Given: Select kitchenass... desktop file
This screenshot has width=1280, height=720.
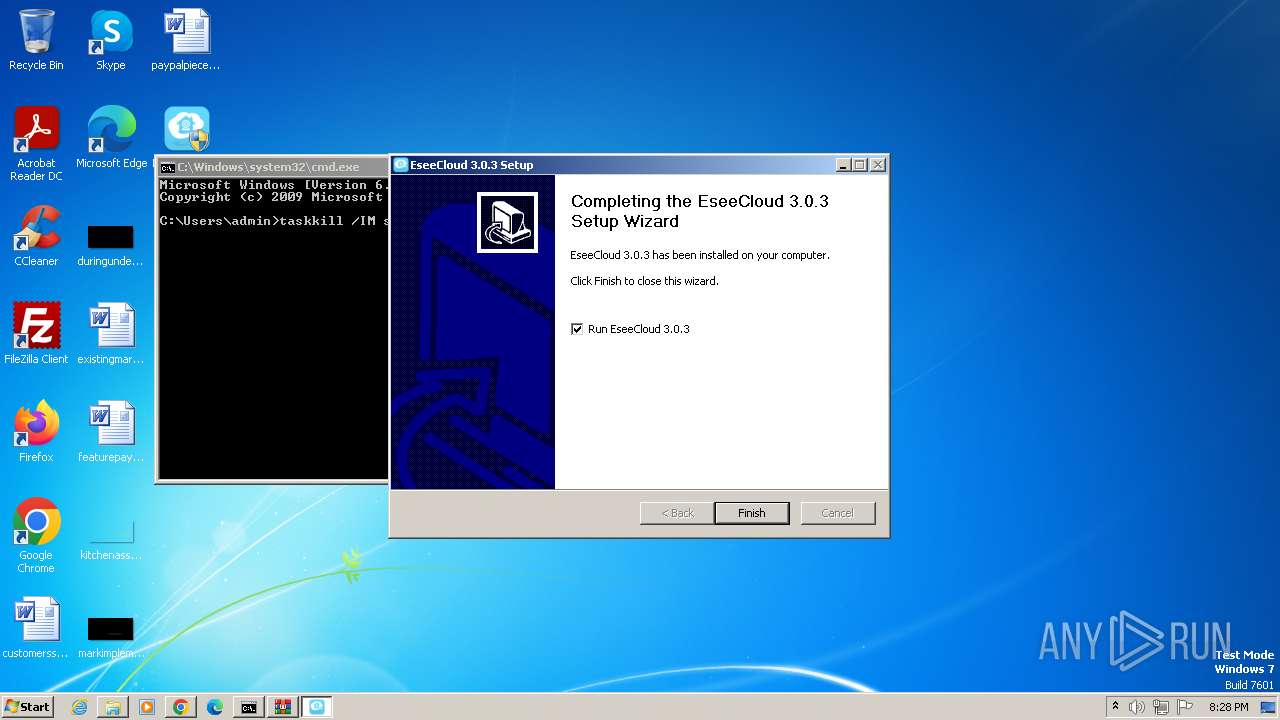Looking at the screenshot, I should [x=111, y=538].
